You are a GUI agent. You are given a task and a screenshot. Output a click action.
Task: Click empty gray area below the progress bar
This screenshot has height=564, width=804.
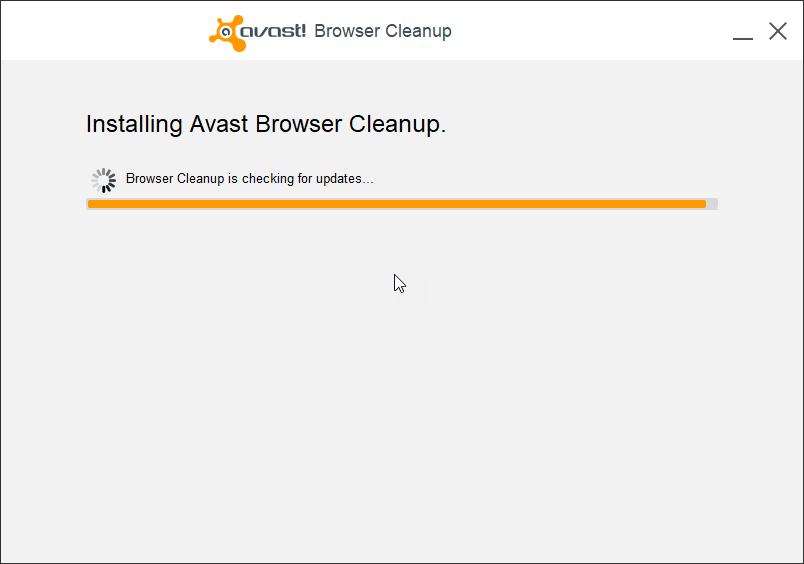coord(400,350)
